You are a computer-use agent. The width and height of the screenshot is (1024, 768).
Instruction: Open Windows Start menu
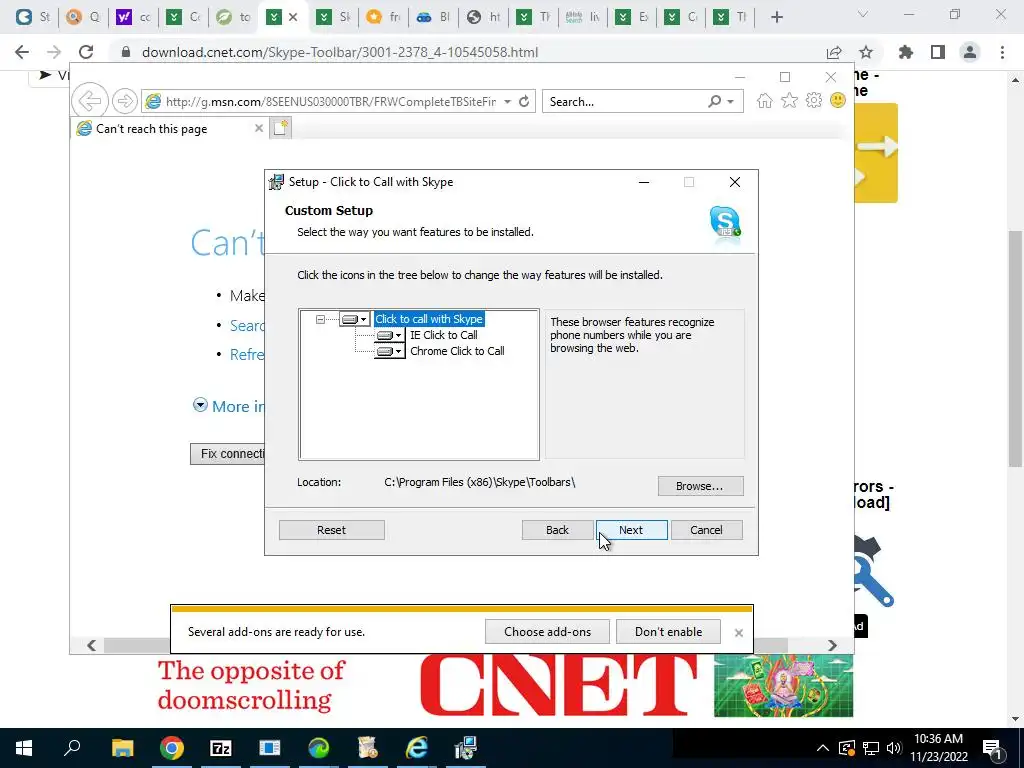(24, 748)
